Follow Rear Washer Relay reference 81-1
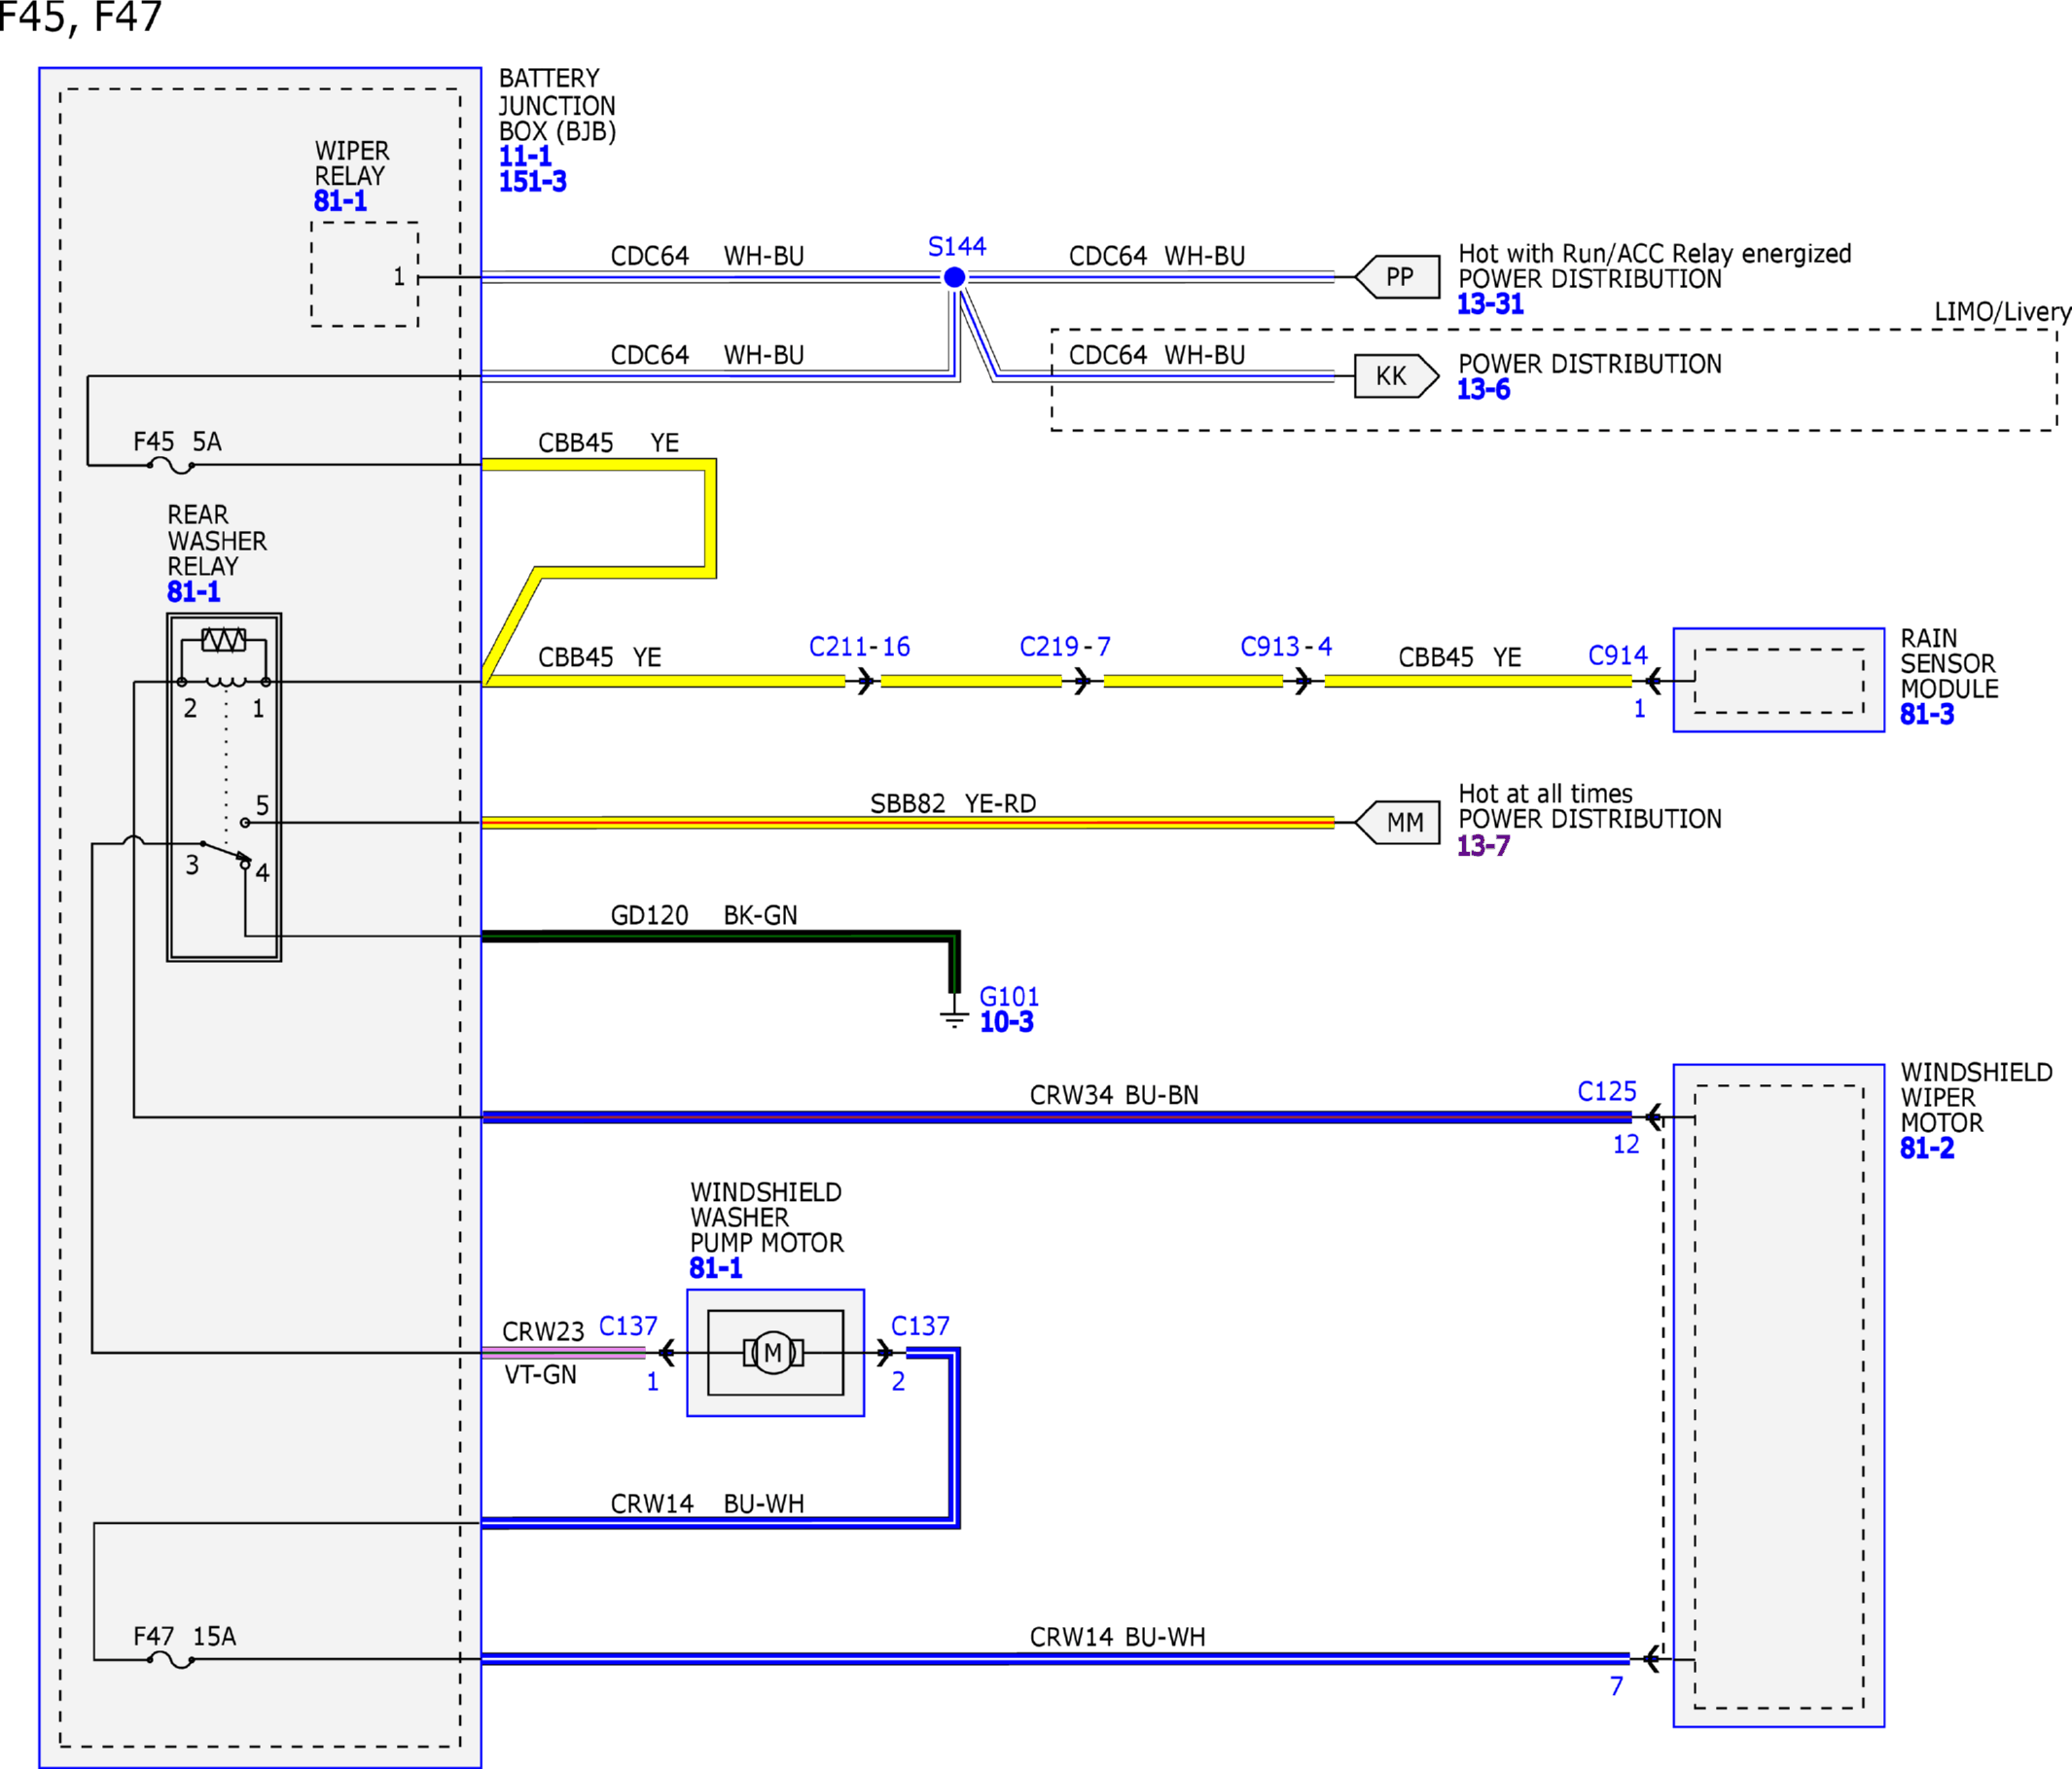This screenshot has height=1769, width=2072. 193,592
